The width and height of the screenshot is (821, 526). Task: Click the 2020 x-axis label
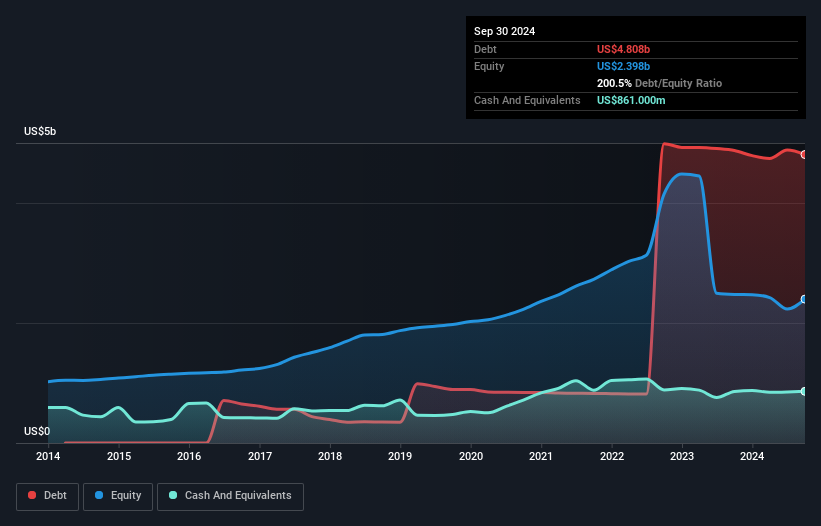471,456
